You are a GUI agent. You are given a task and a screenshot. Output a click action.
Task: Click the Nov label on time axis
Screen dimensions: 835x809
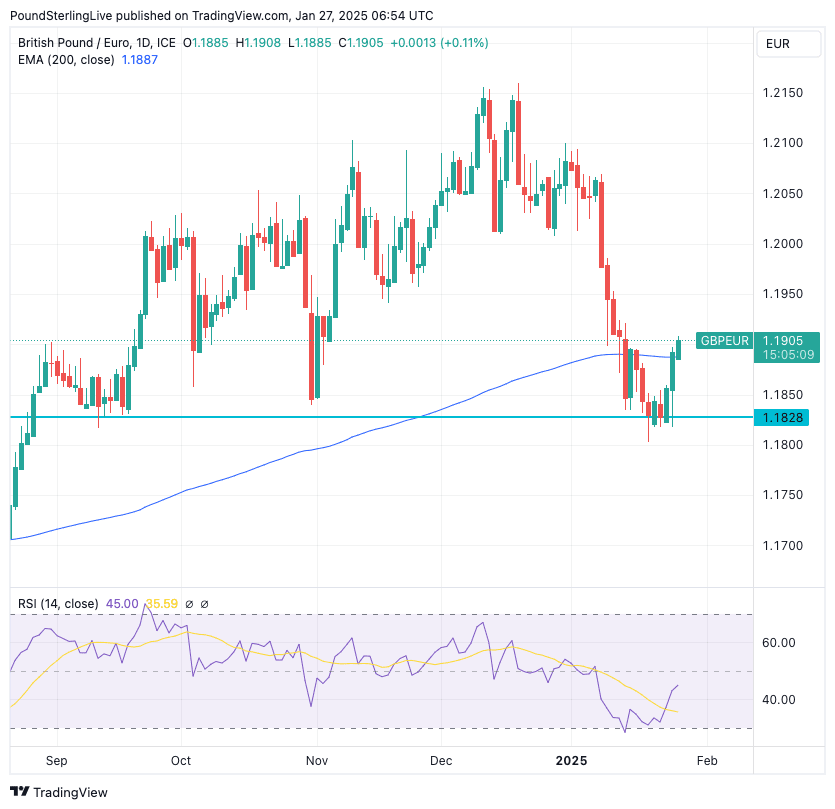click(317, 761)
